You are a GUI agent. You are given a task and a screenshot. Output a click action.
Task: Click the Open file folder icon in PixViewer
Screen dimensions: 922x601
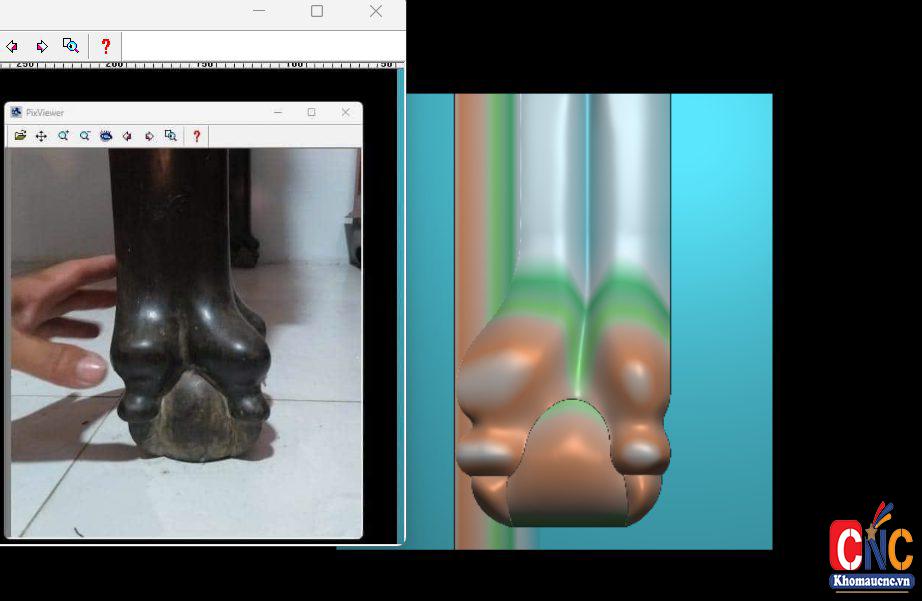pyautogui.click(x=20, y=136)
